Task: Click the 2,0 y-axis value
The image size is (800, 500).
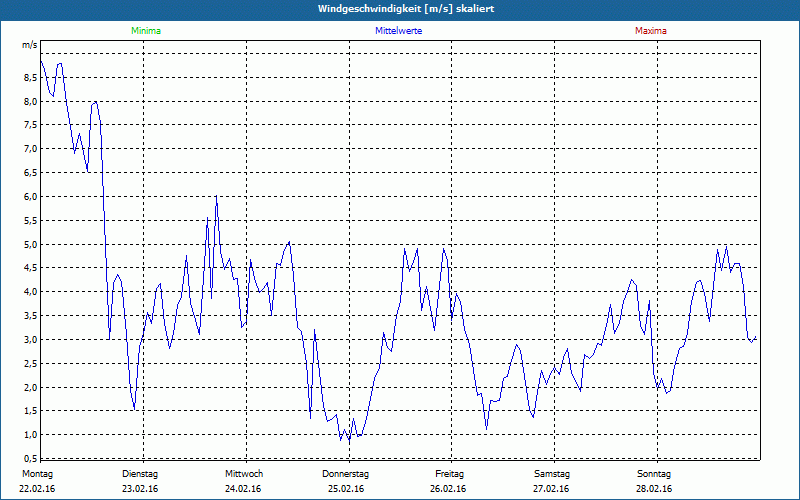Action: click(x=30, y=387)
